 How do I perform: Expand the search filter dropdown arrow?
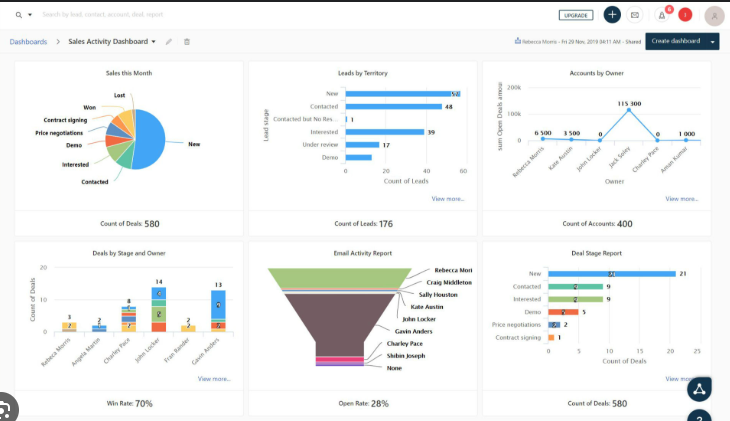tap(30, 15)
